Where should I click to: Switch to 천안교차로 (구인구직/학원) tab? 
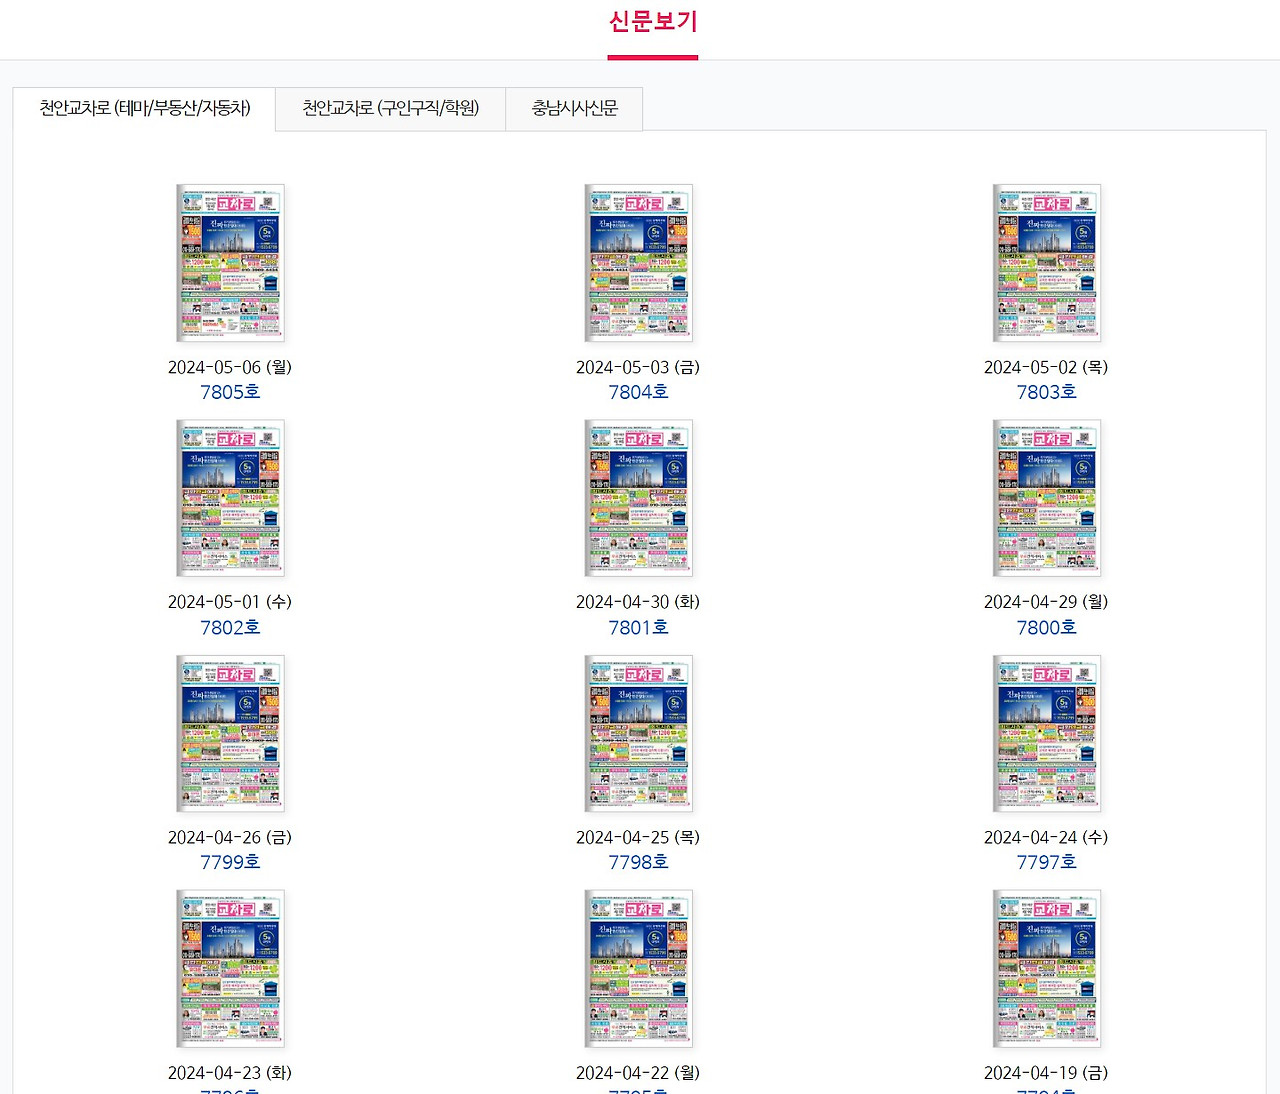pos(391,108)
